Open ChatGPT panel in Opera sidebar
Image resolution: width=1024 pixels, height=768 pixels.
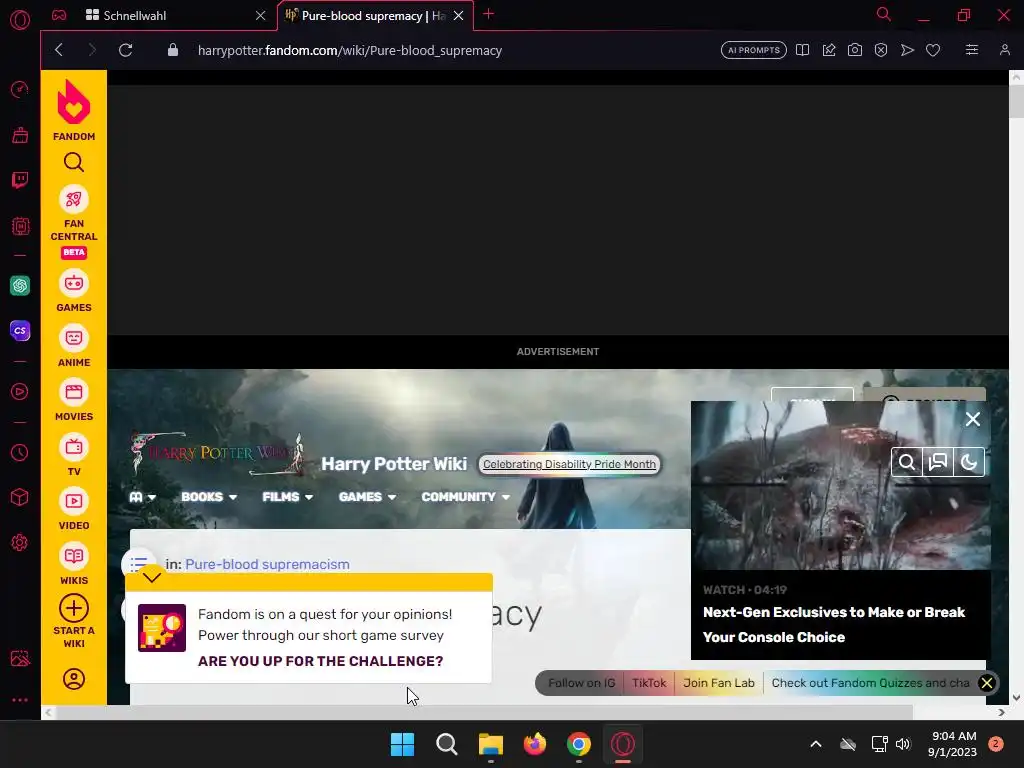20,285
